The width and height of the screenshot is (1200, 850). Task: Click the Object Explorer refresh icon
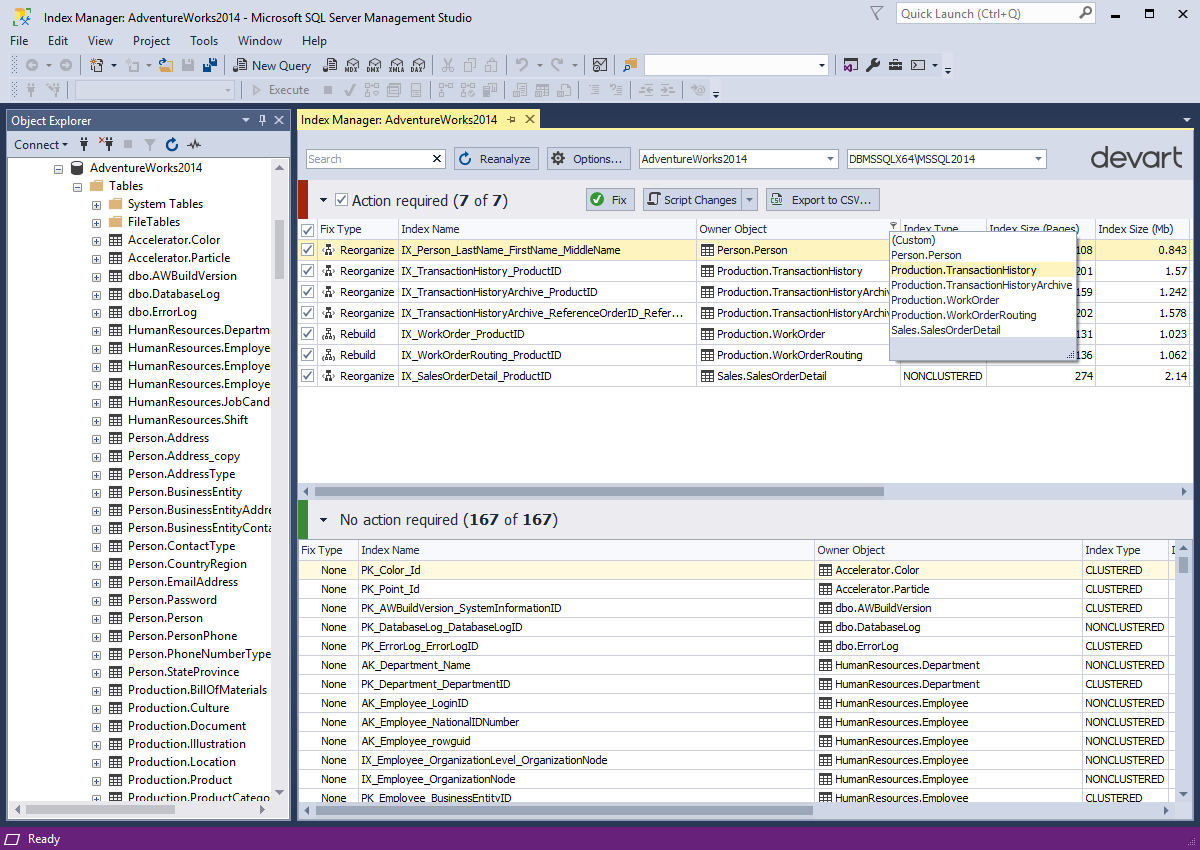tap(172, 145)
